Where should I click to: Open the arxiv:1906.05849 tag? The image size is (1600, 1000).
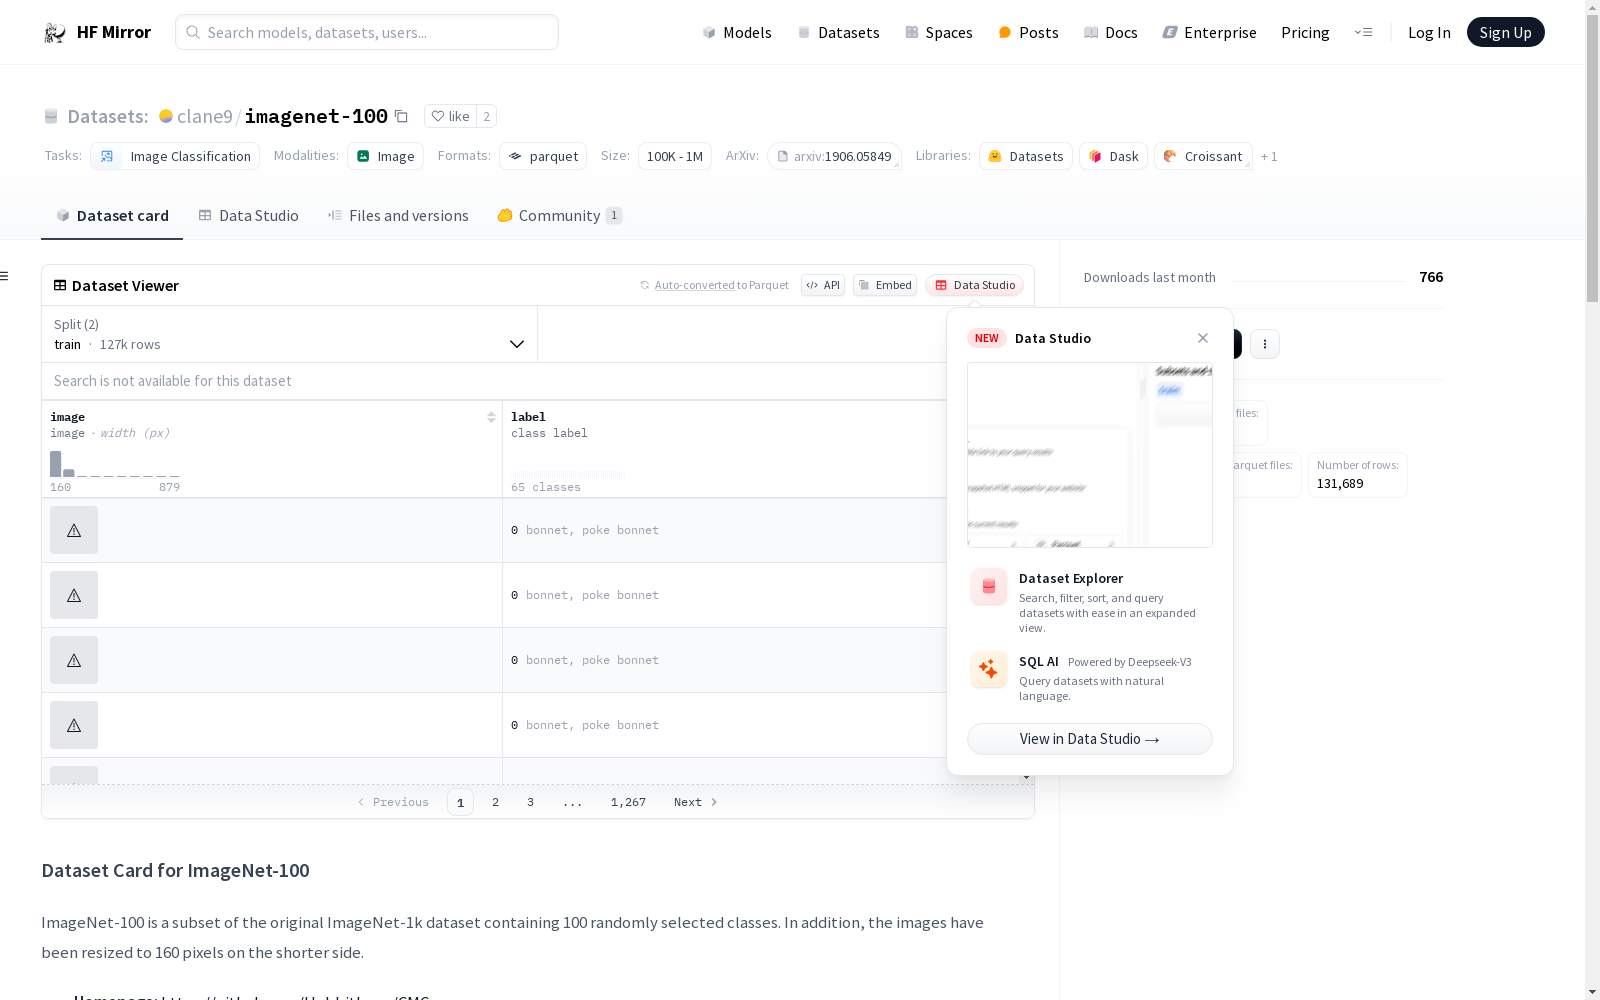pyautogui.click(x=834, y=156)
